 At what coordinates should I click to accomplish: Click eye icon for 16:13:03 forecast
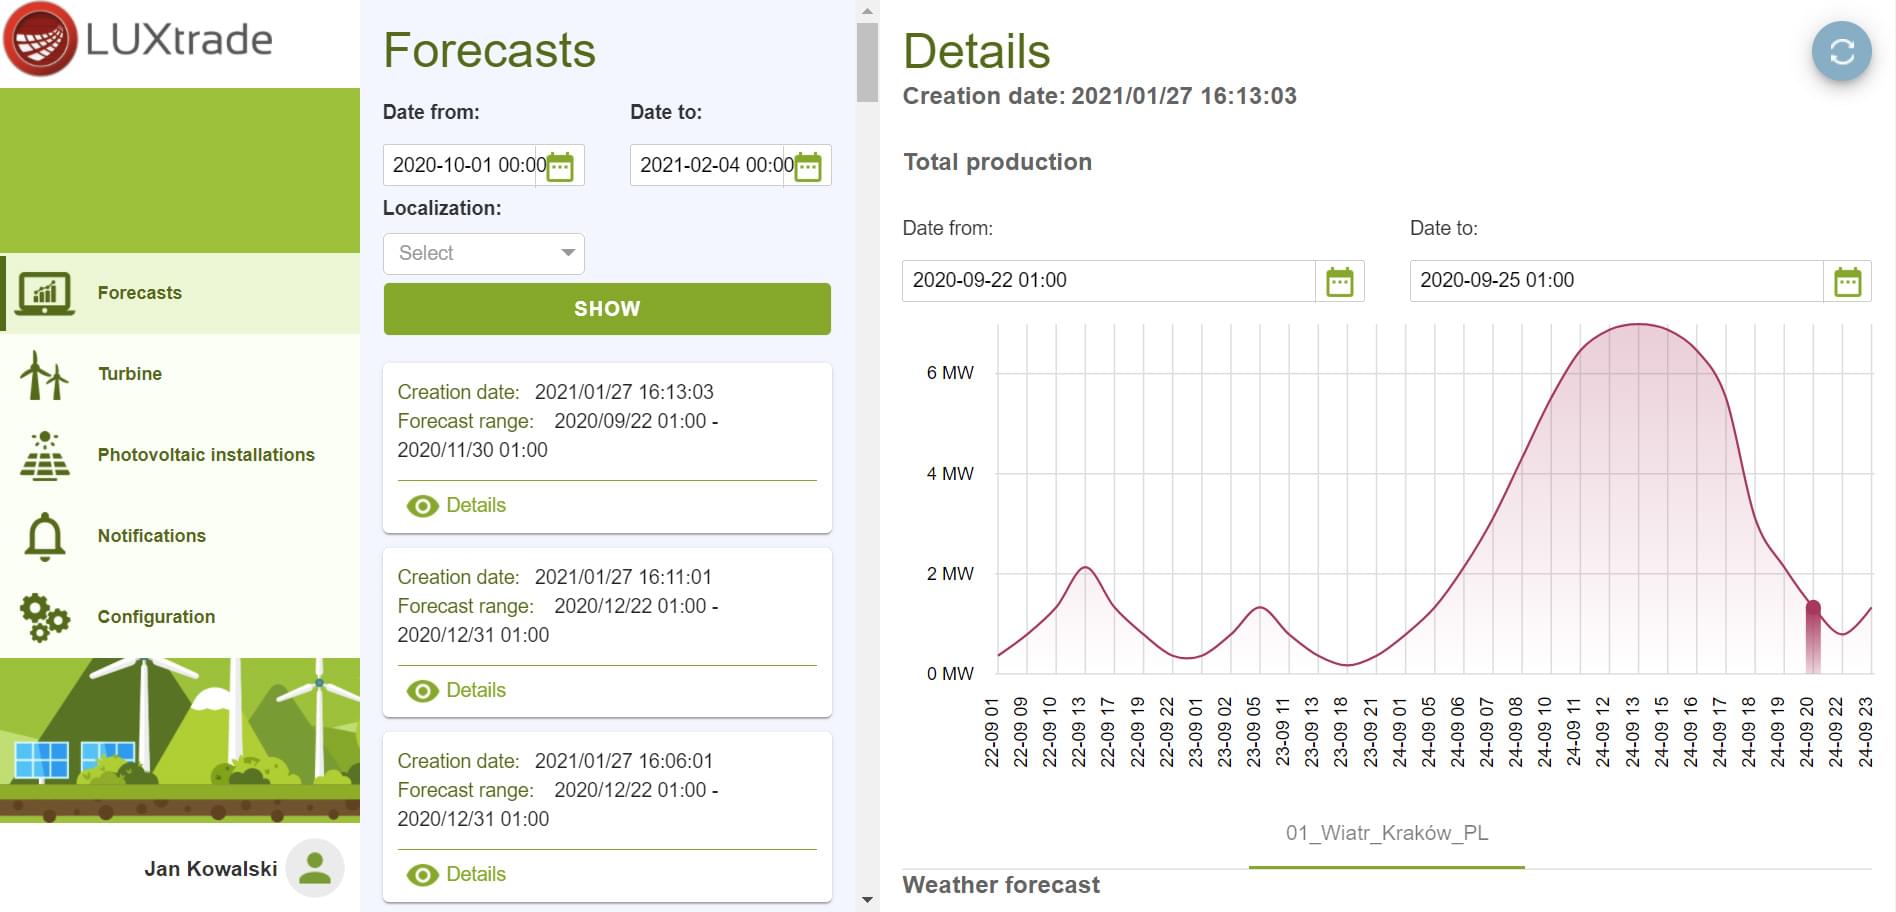coord(422,506)
